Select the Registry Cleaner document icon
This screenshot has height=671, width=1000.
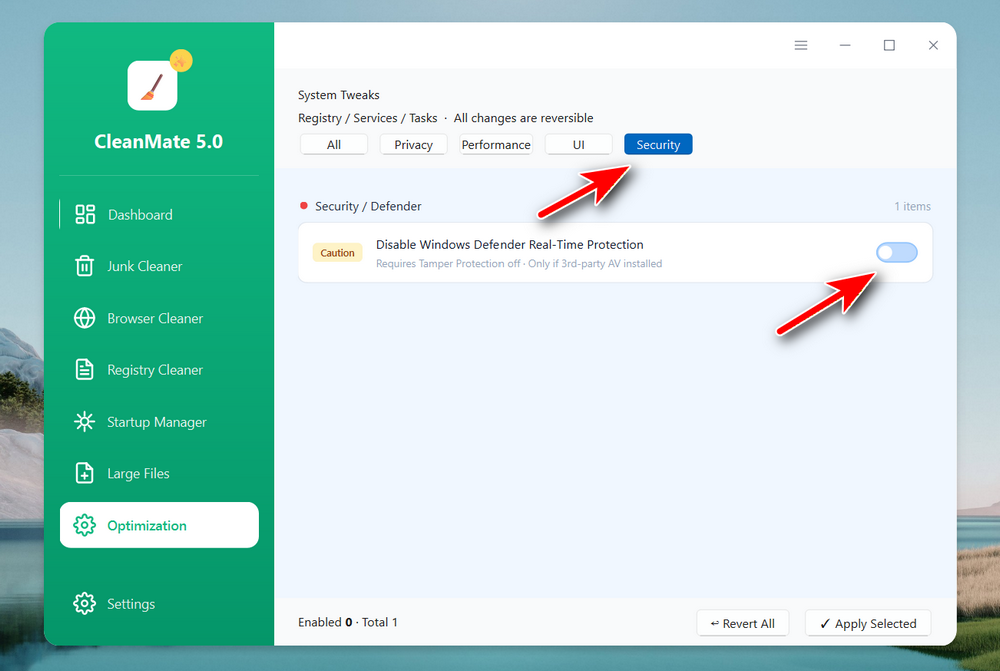click(85, 370)
